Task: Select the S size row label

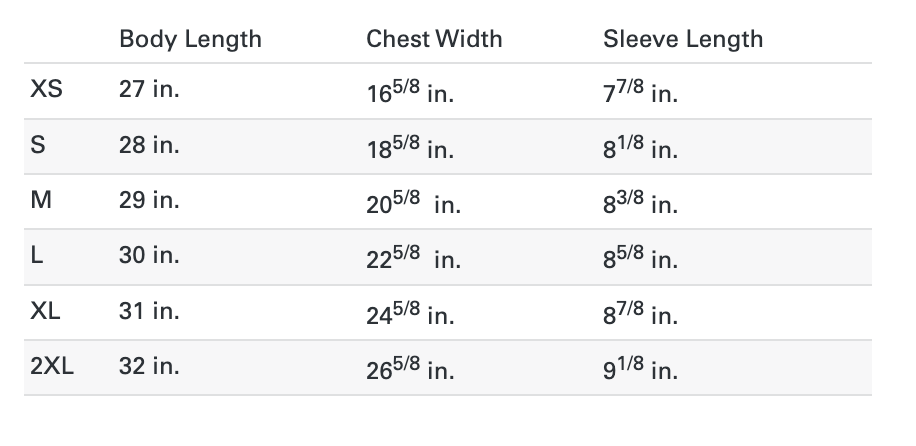Action: coord(37,144)
